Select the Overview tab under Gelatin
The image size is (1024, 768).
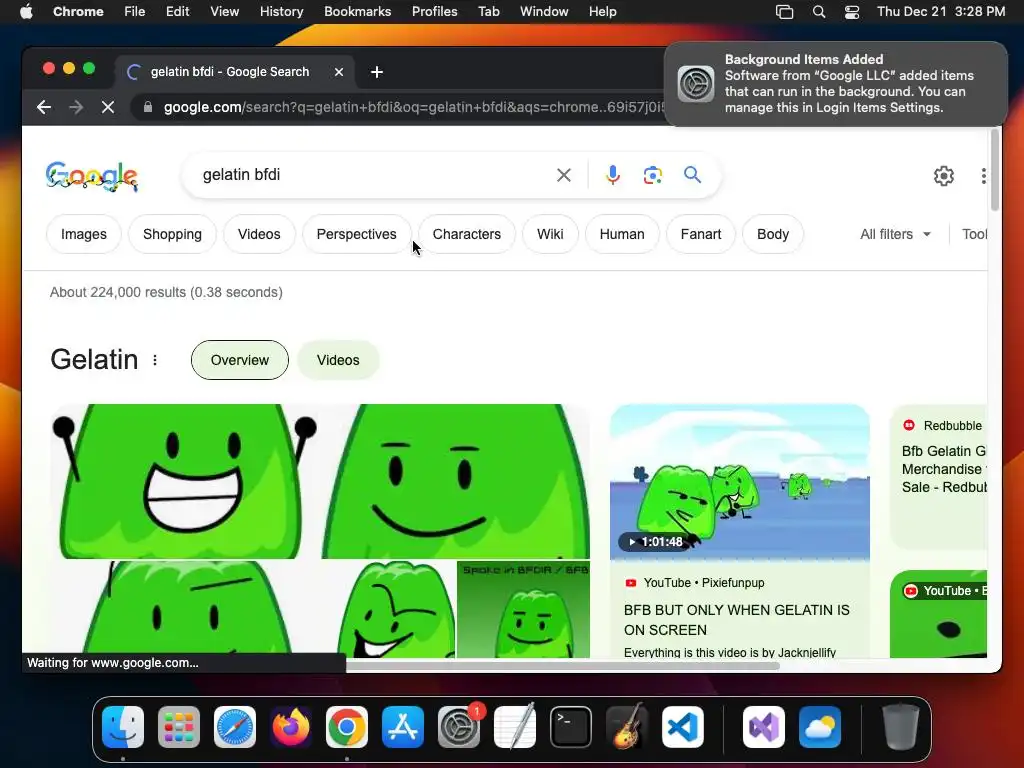pos(240,360)
